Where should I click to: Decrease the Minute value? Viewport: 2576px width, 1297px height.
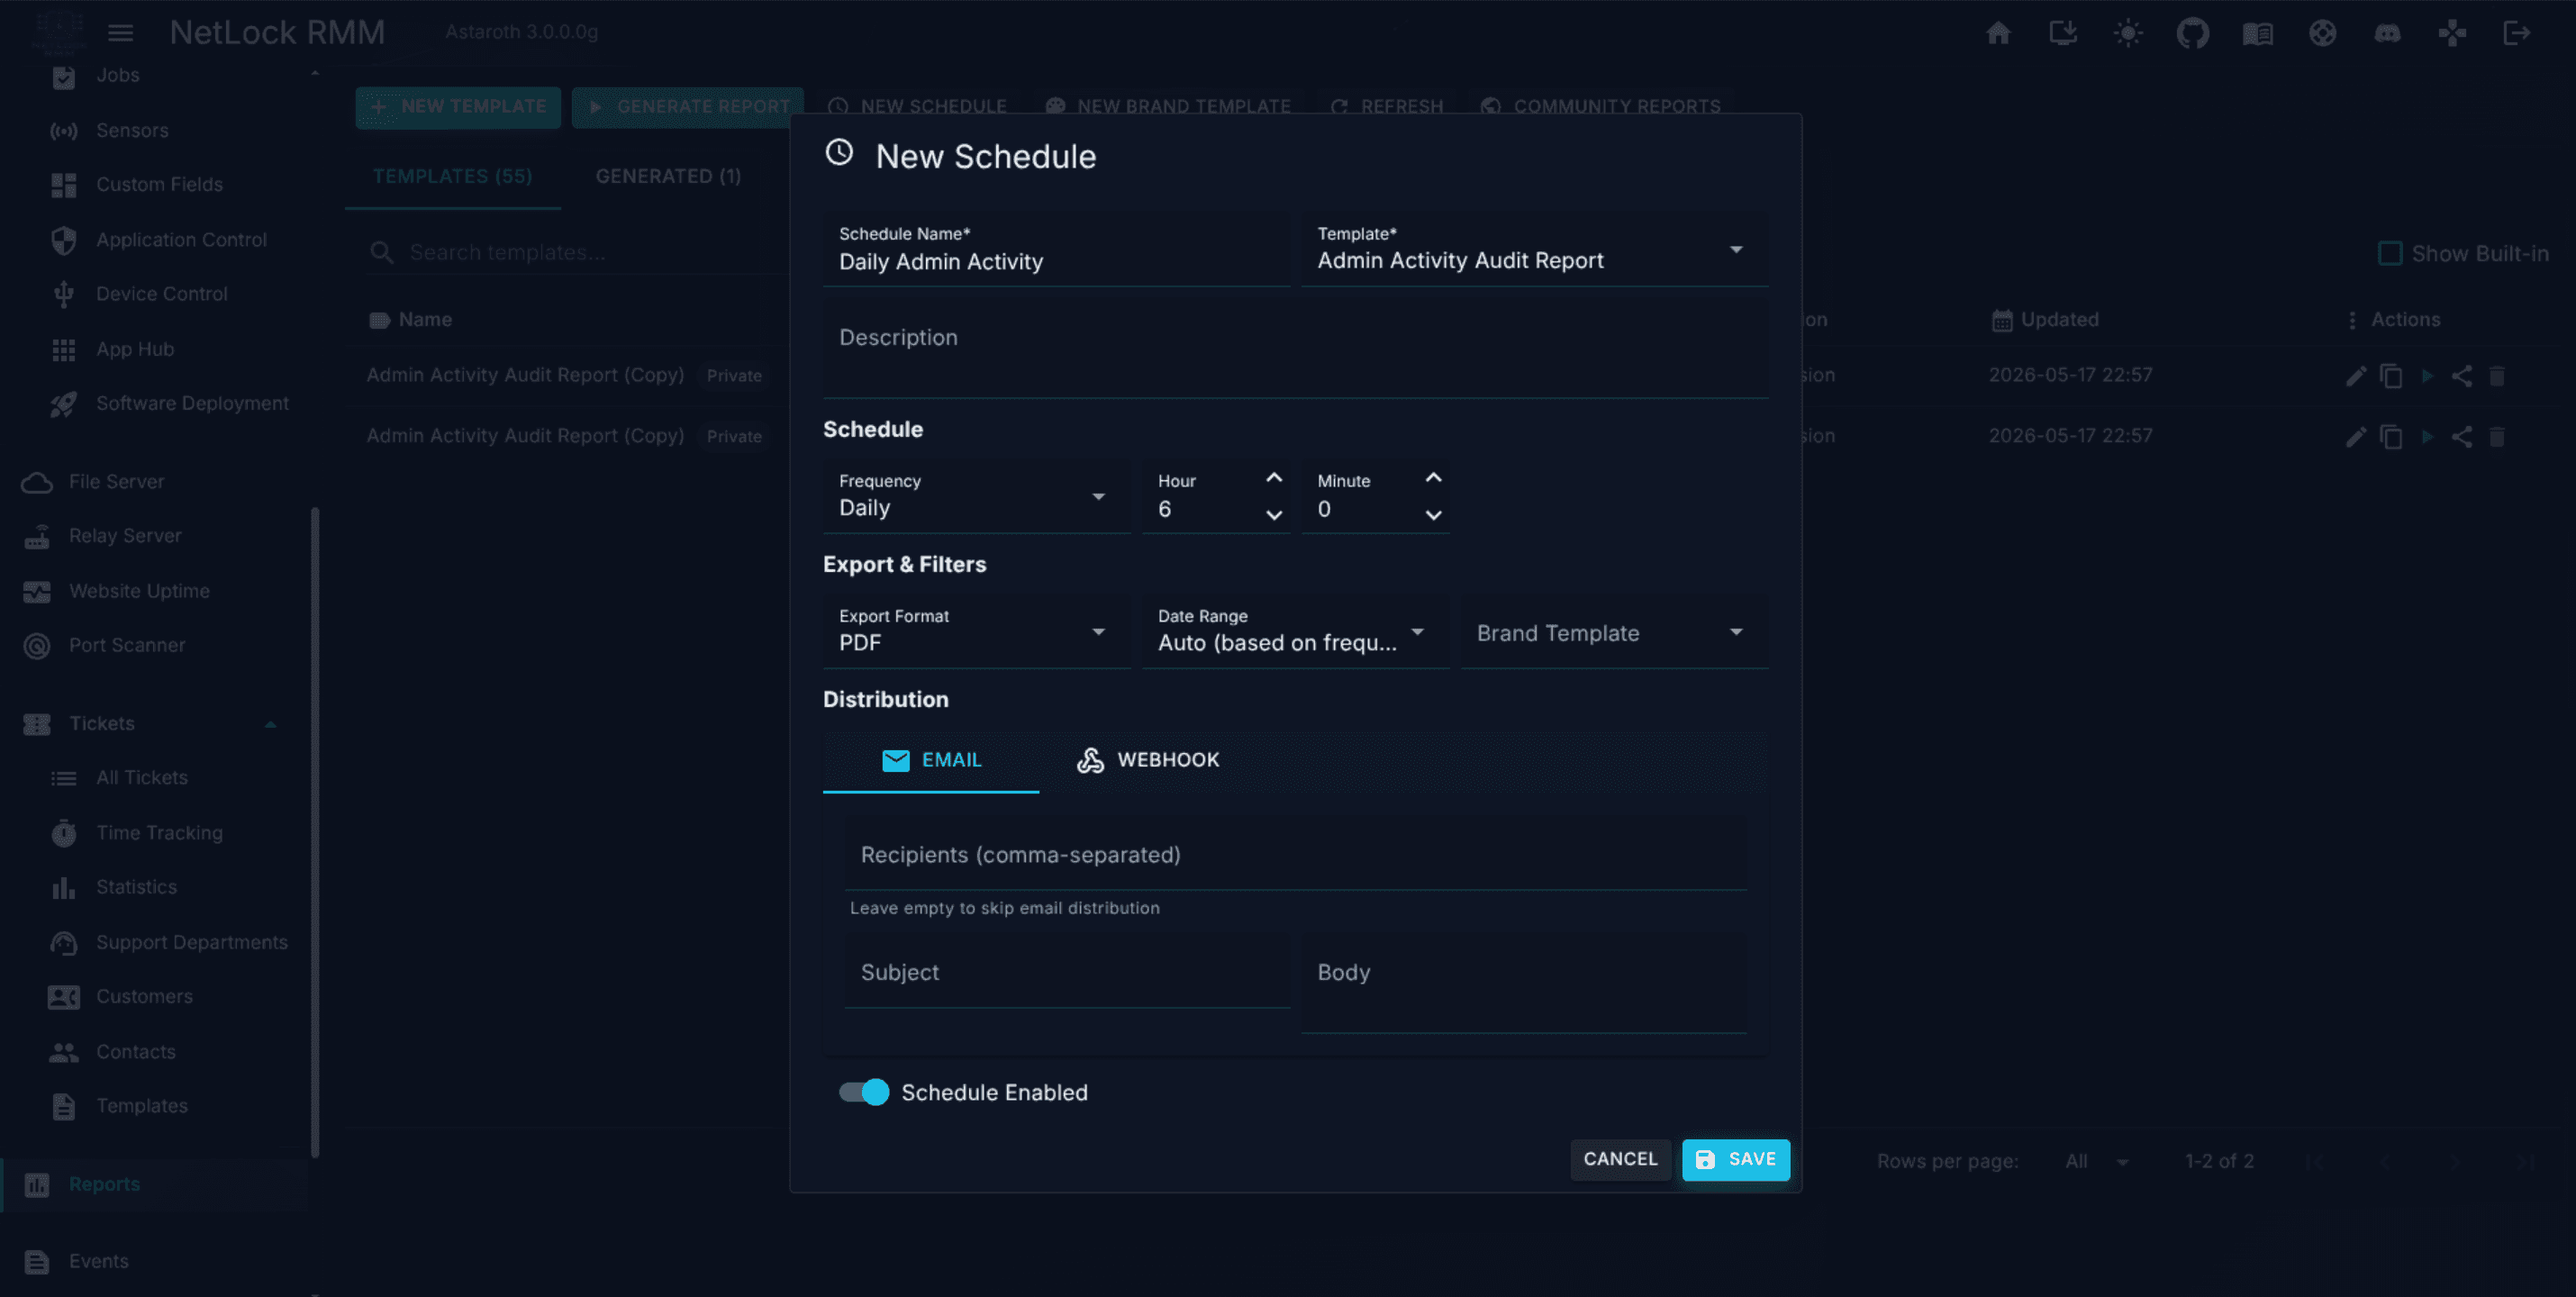pos(1433,515)
